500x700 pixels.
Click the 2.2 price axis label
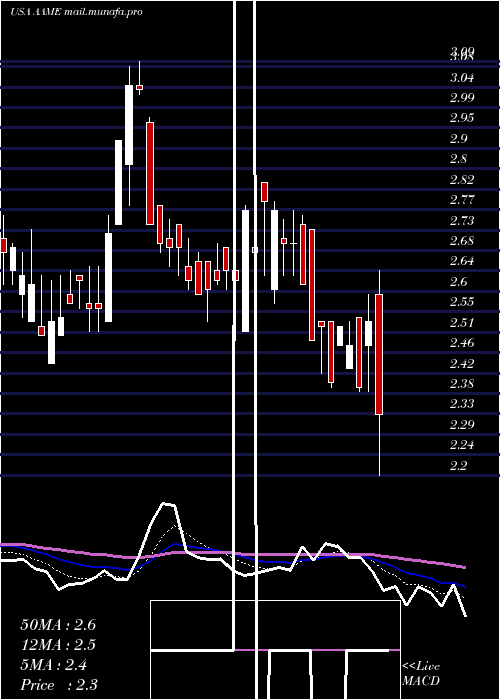[x=458, y=466]
